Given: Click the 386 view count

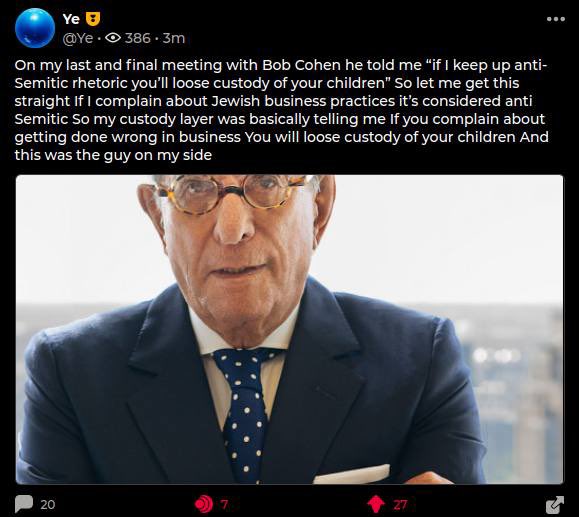Looking at the screenshot, I should (x=138, y=38).
